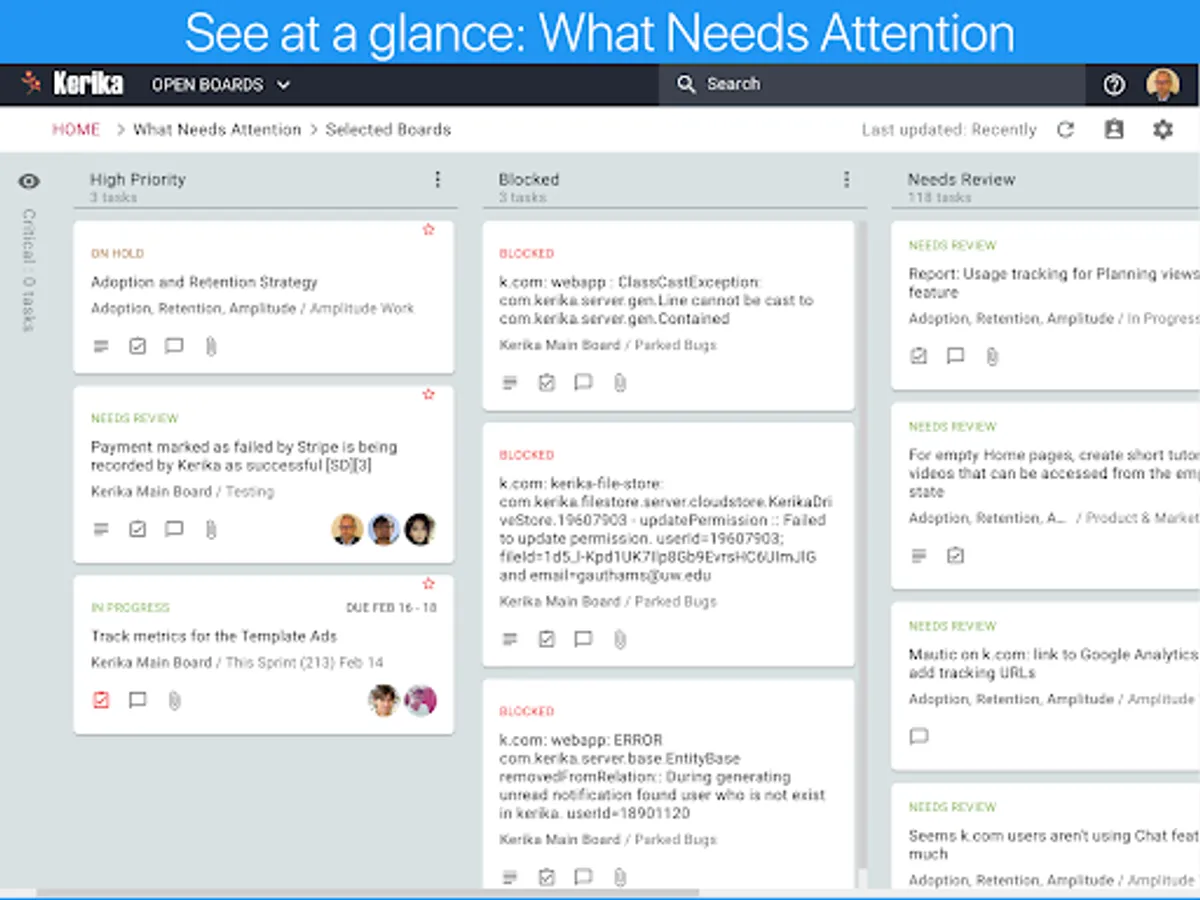Open details icon on Adoption and Retention Strategy card
Image resolution: width=1200 pixels, height=900 pixels.
click(101, 346)
